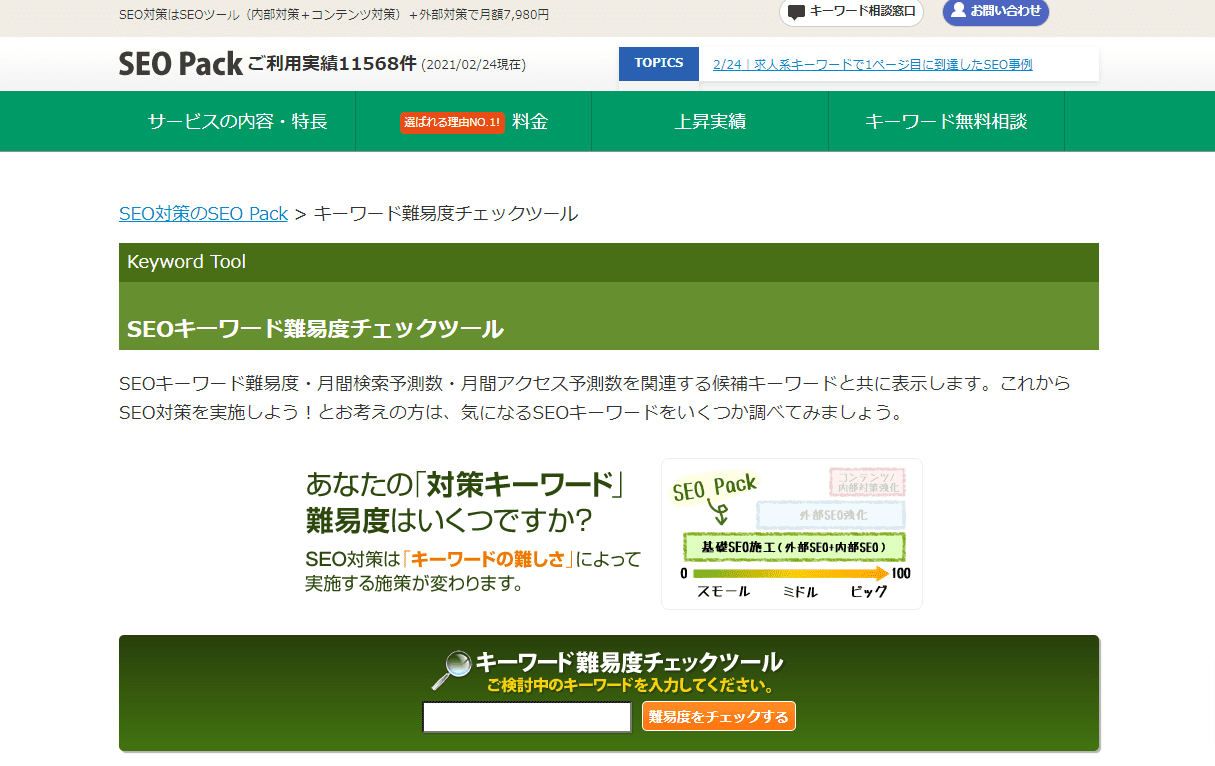Click the TOPICS label

pos(659,63)
